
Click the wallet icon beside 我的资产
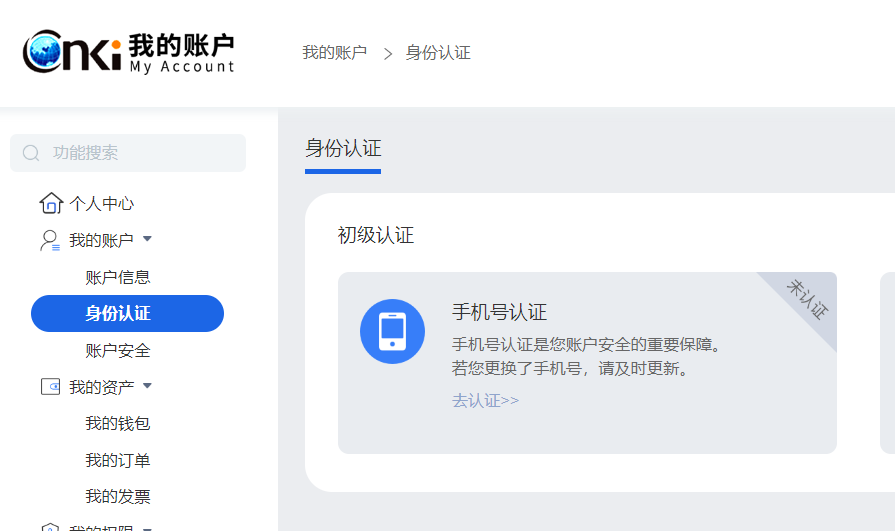pos(50,387)
